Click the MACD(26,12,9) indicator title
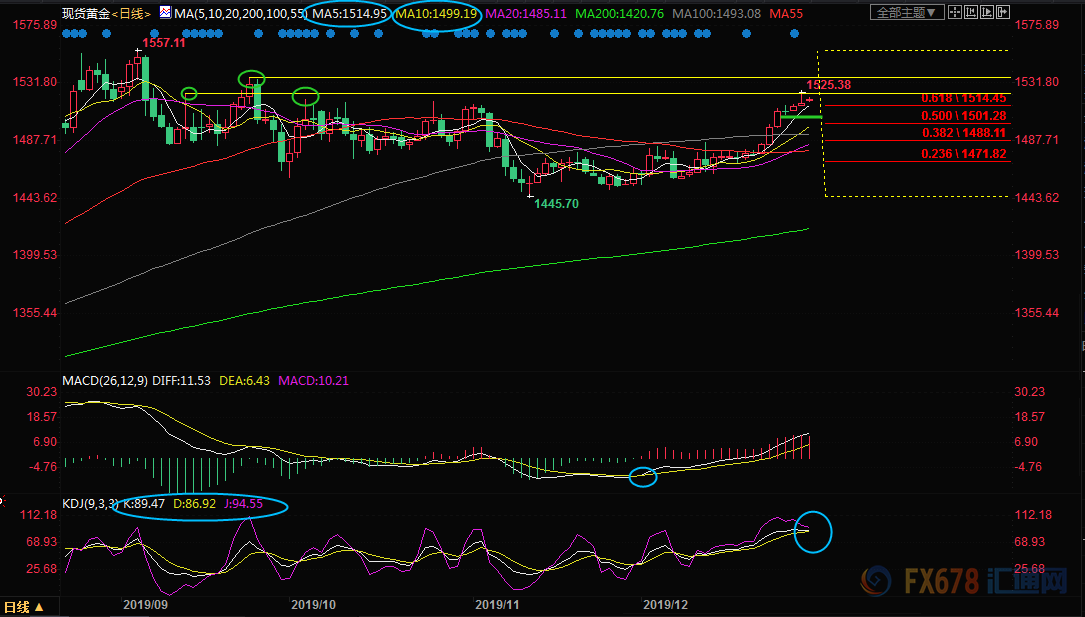 [105, 381]
